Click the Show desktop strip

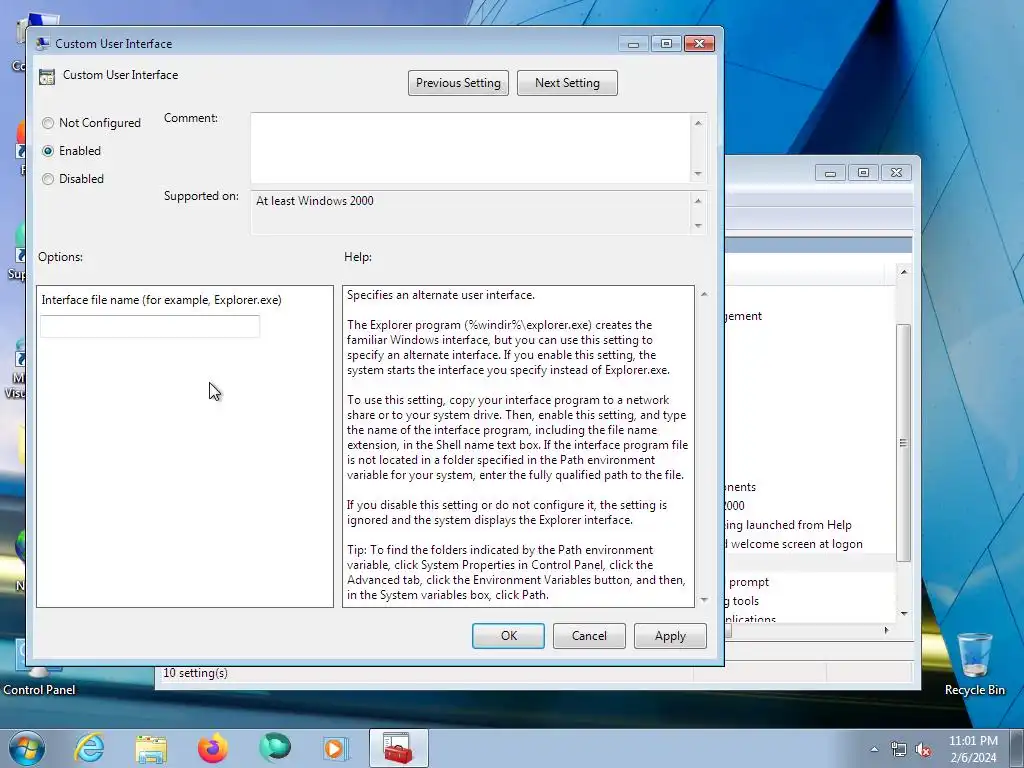[1017, 748]
